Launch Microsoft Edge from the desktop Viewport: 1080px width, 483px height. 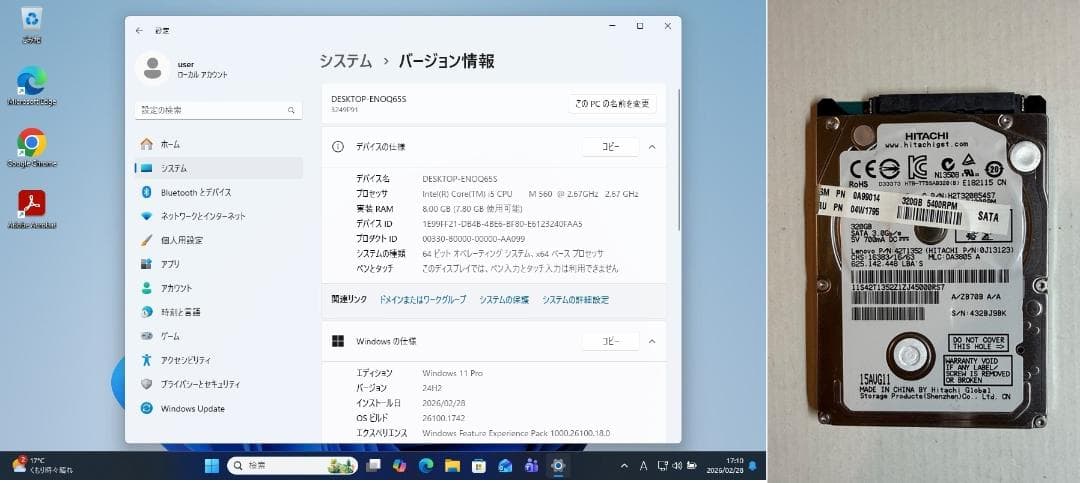click(x=32, y=86)
